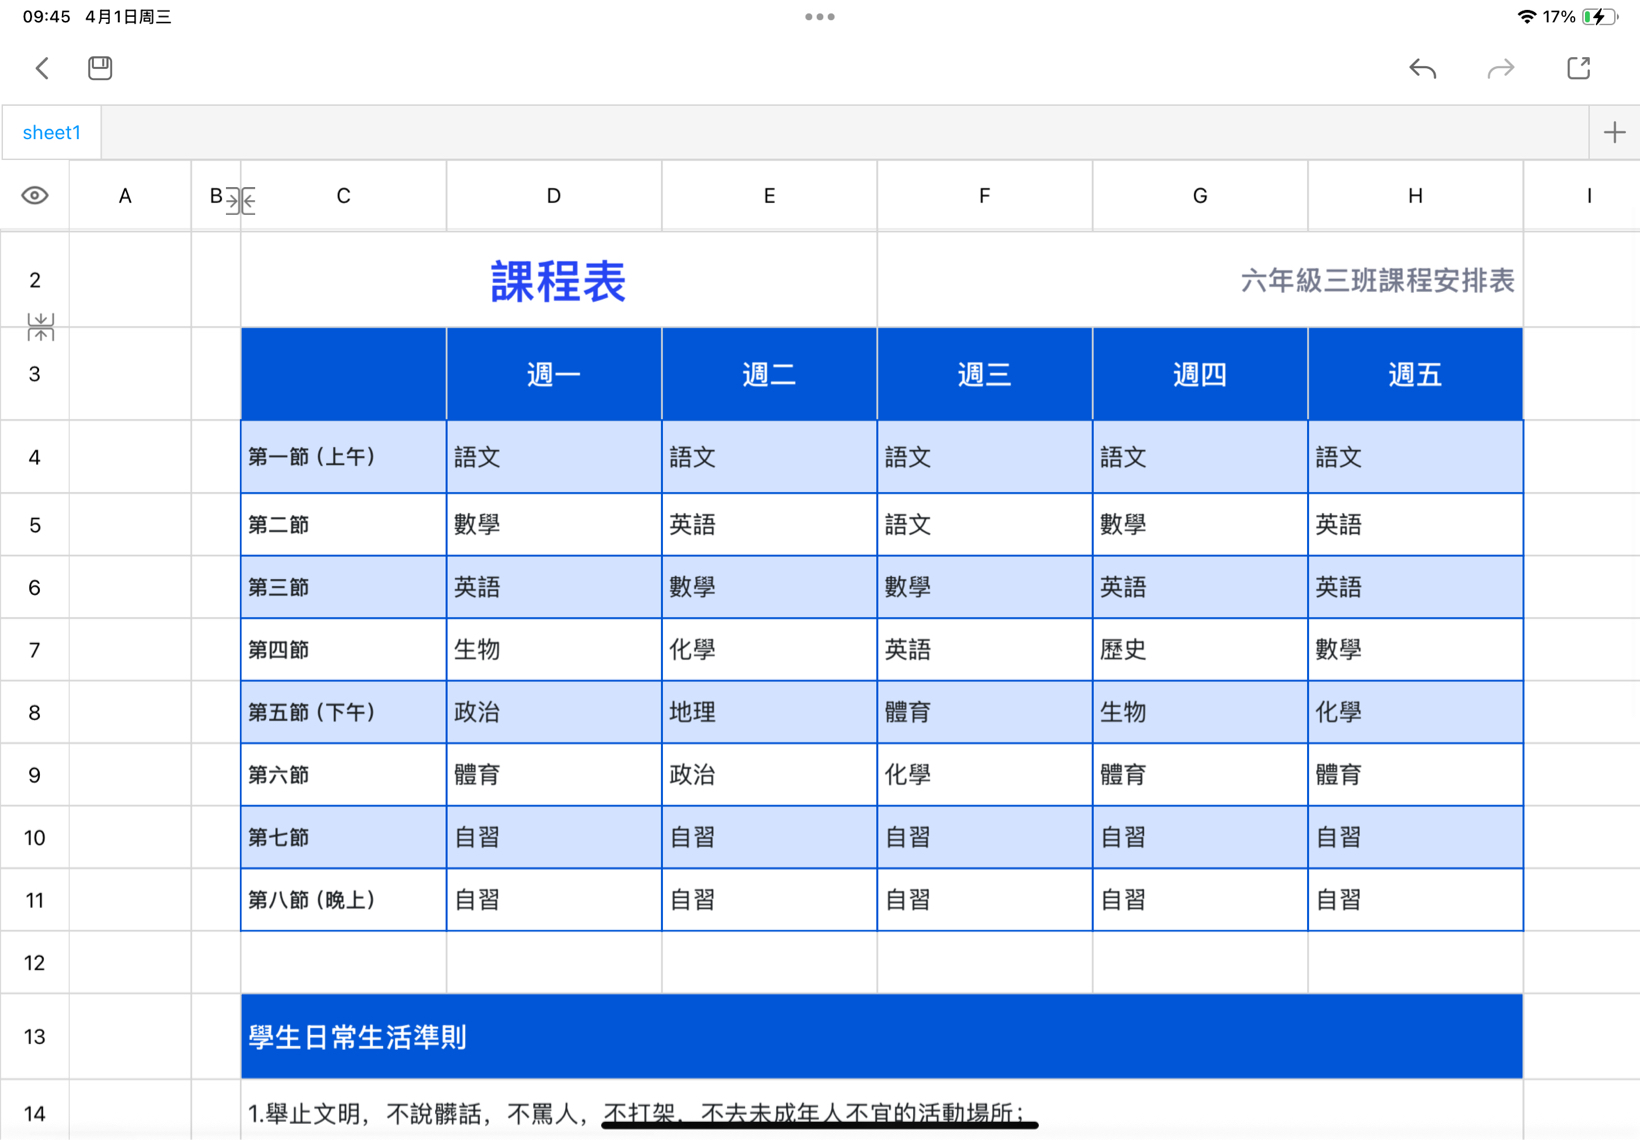Viewport: 1640px width, 1140px height.
Task: Select 政治 in the 週二 第六節 row
Action: [769, 775]
